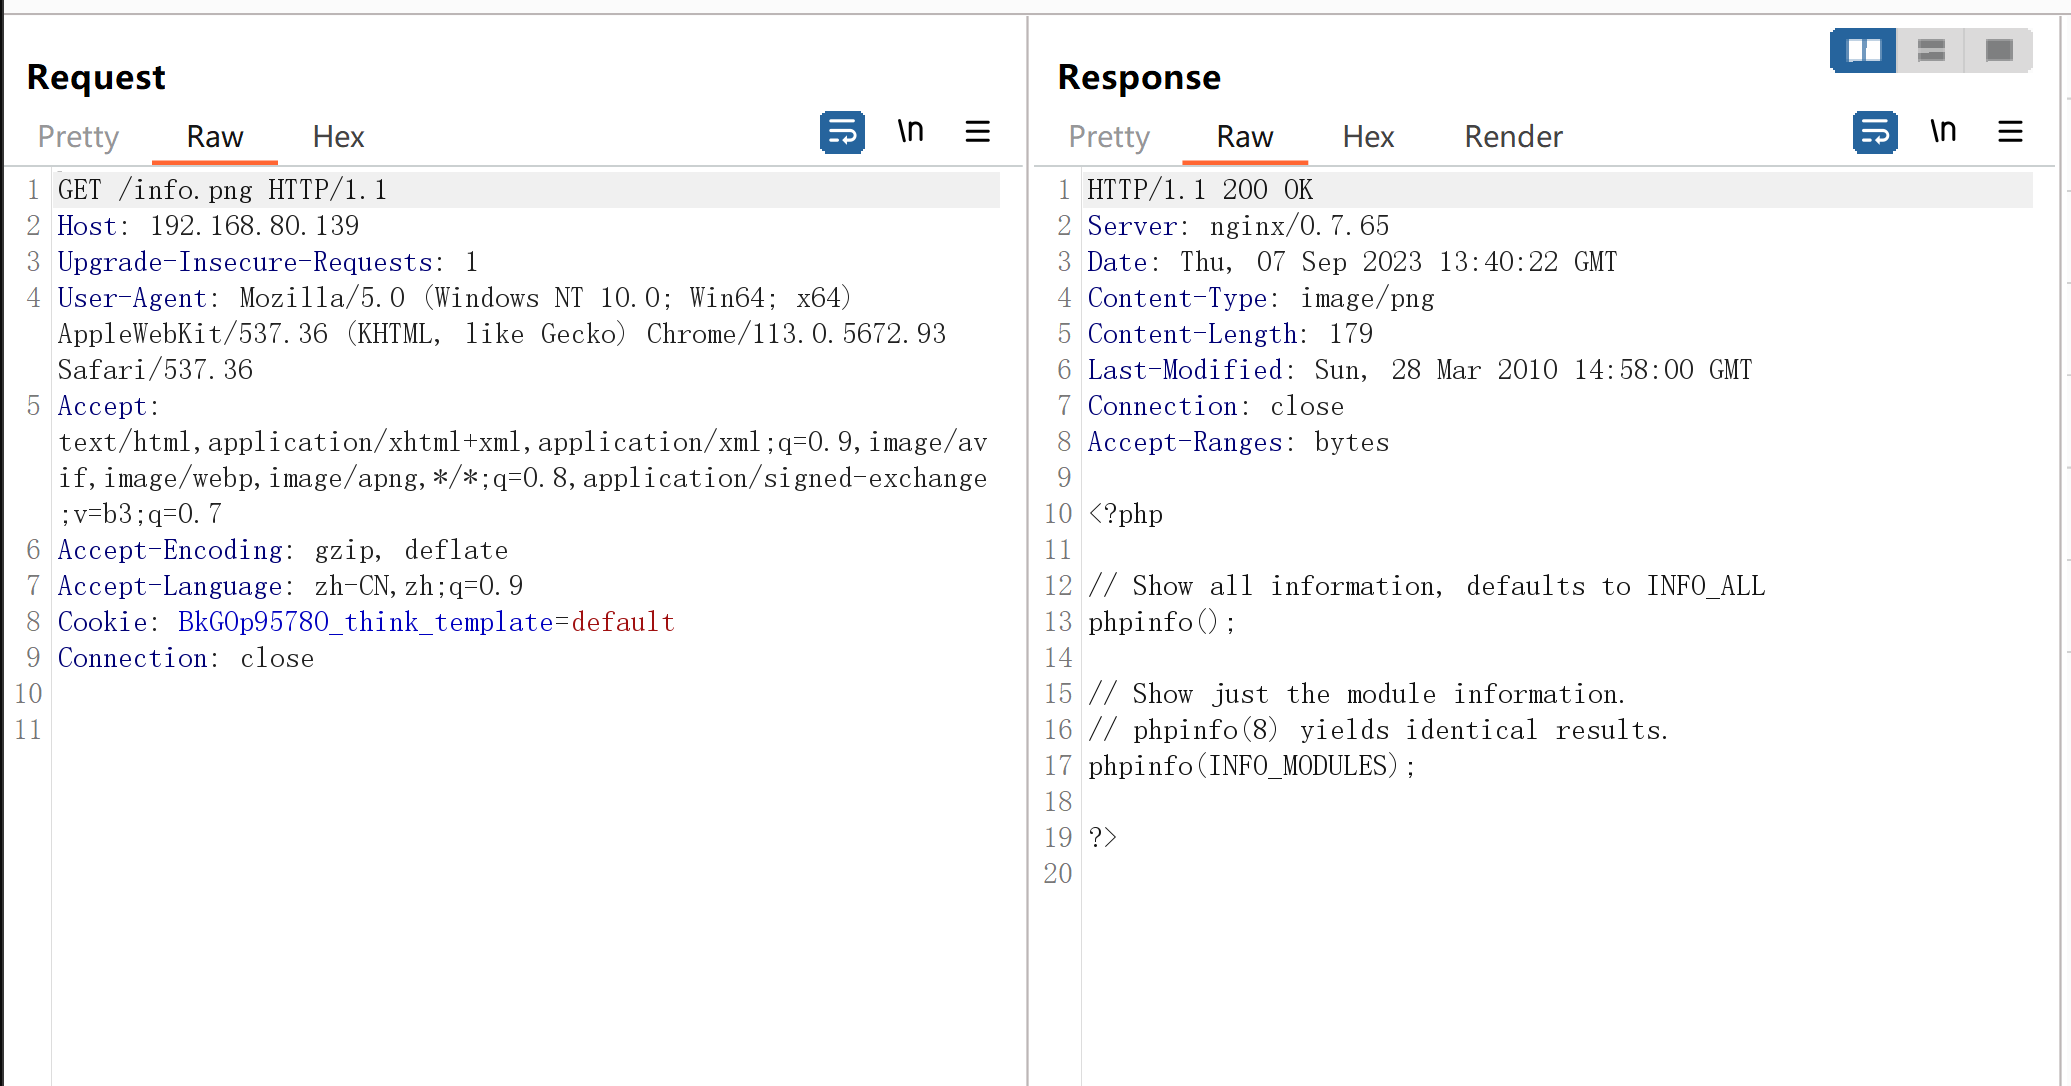Click the cookie value 'default'

pyautogui.click(x=623, y=622)
